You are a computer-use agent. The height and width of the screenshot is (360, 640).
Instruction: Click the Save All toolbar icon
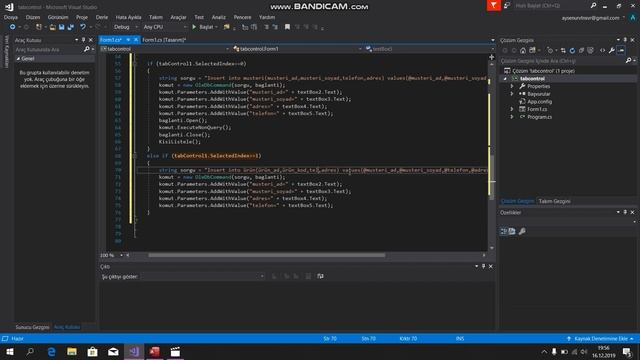click(x=71, y=27)
